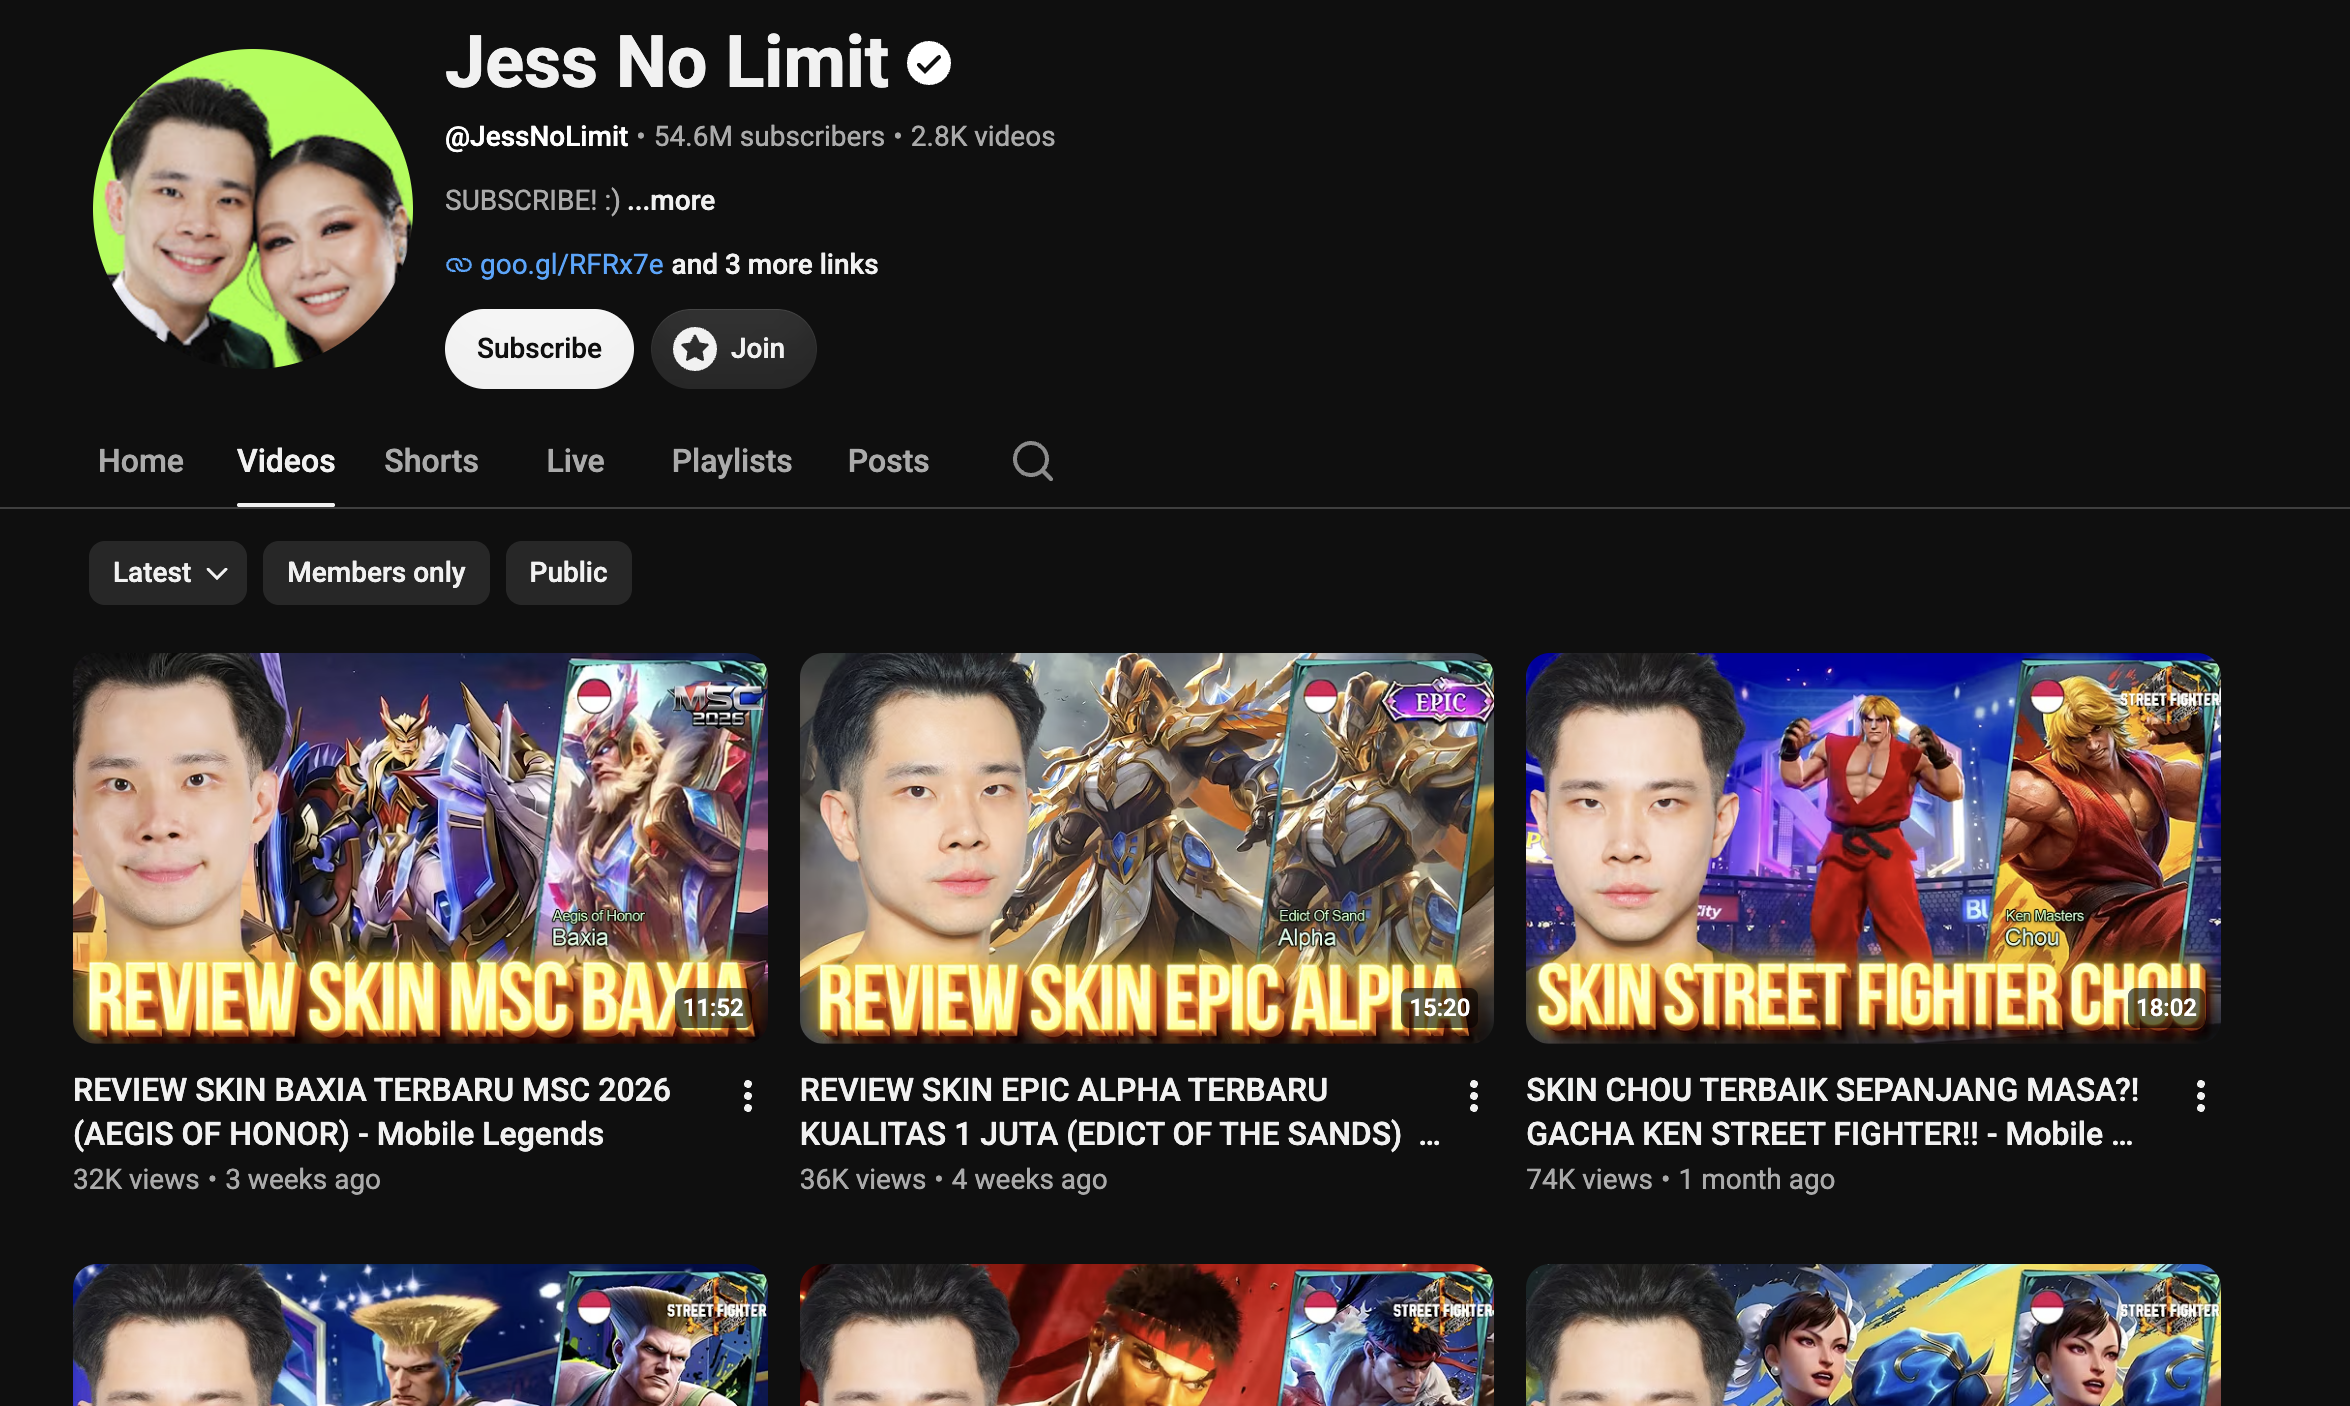Click the Jess No Limit channel profile picture
This screenshot has height=1406, width=2350.
click(x=253, y=209)
